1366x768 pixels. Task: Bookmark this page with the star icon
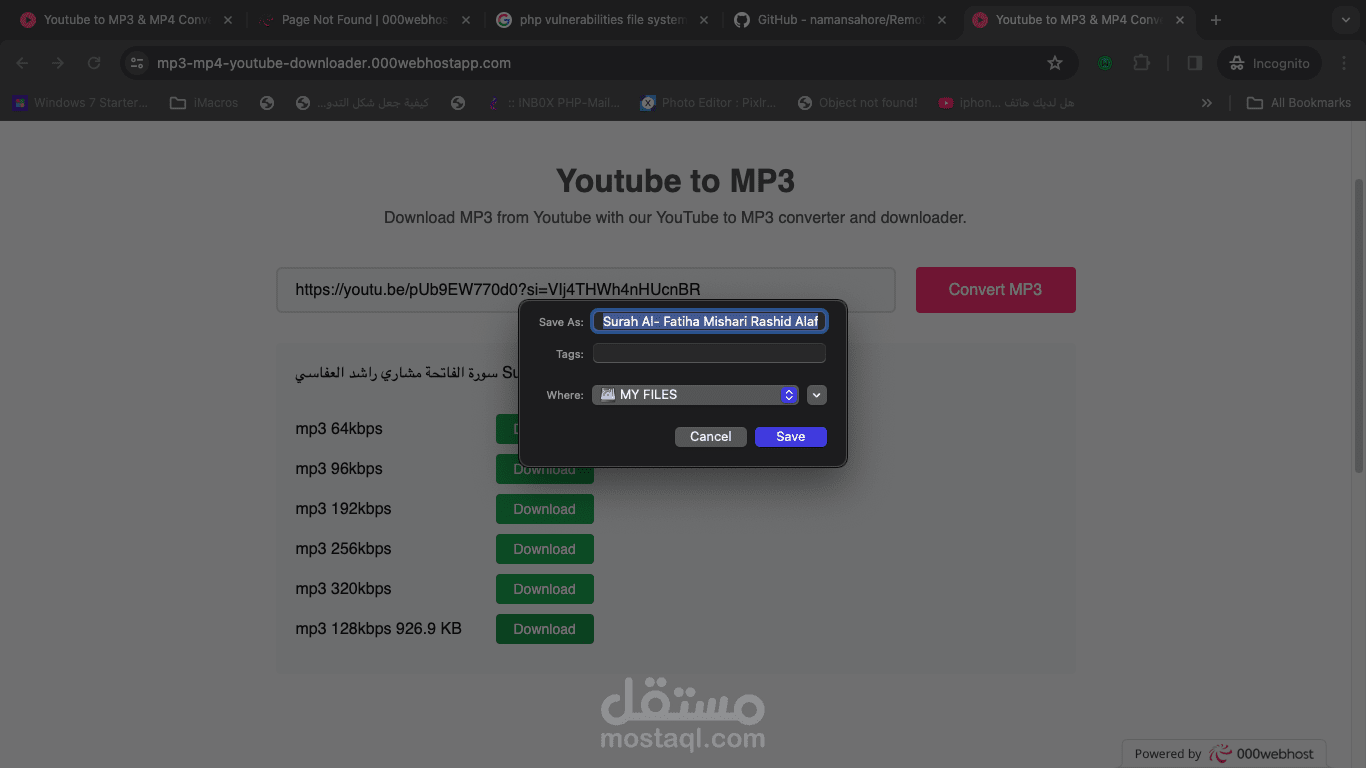(x=1055, y=63)
